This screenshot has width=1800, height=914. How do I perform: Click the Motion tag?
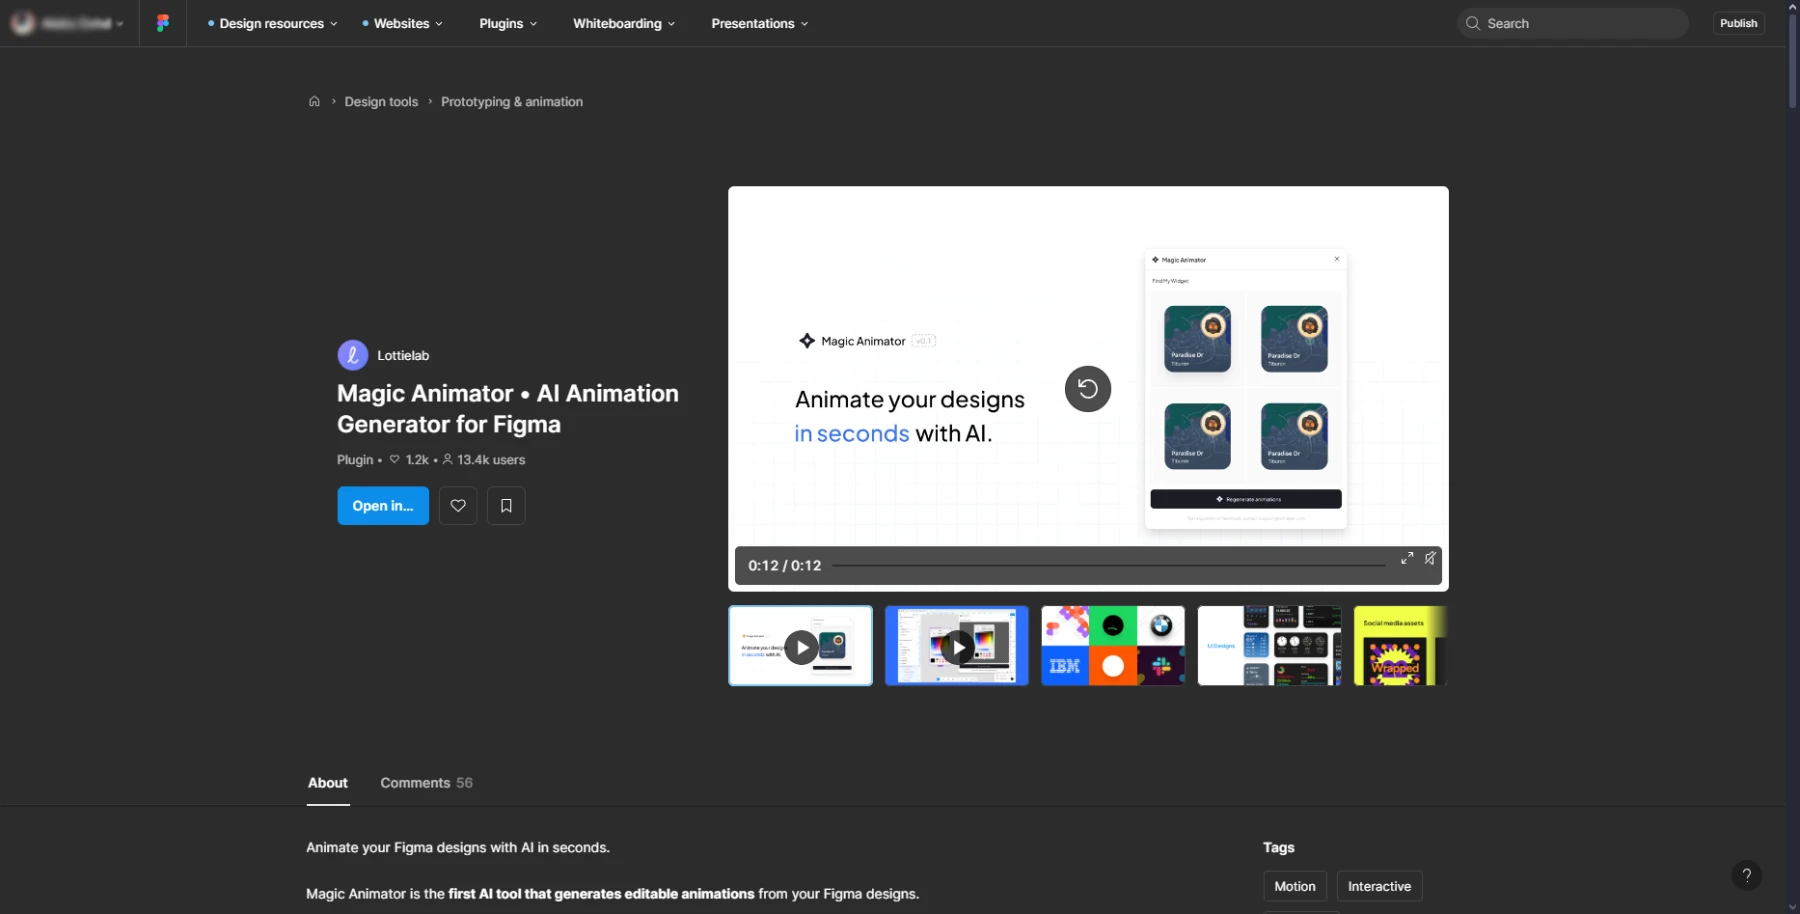[x=1294, y=886]
